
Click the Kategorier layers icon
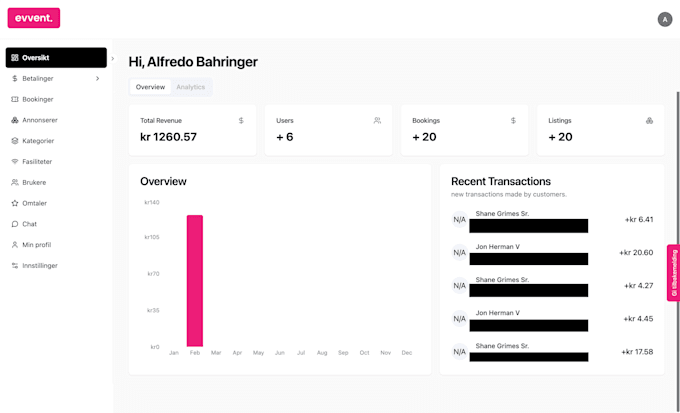[14, 141]
